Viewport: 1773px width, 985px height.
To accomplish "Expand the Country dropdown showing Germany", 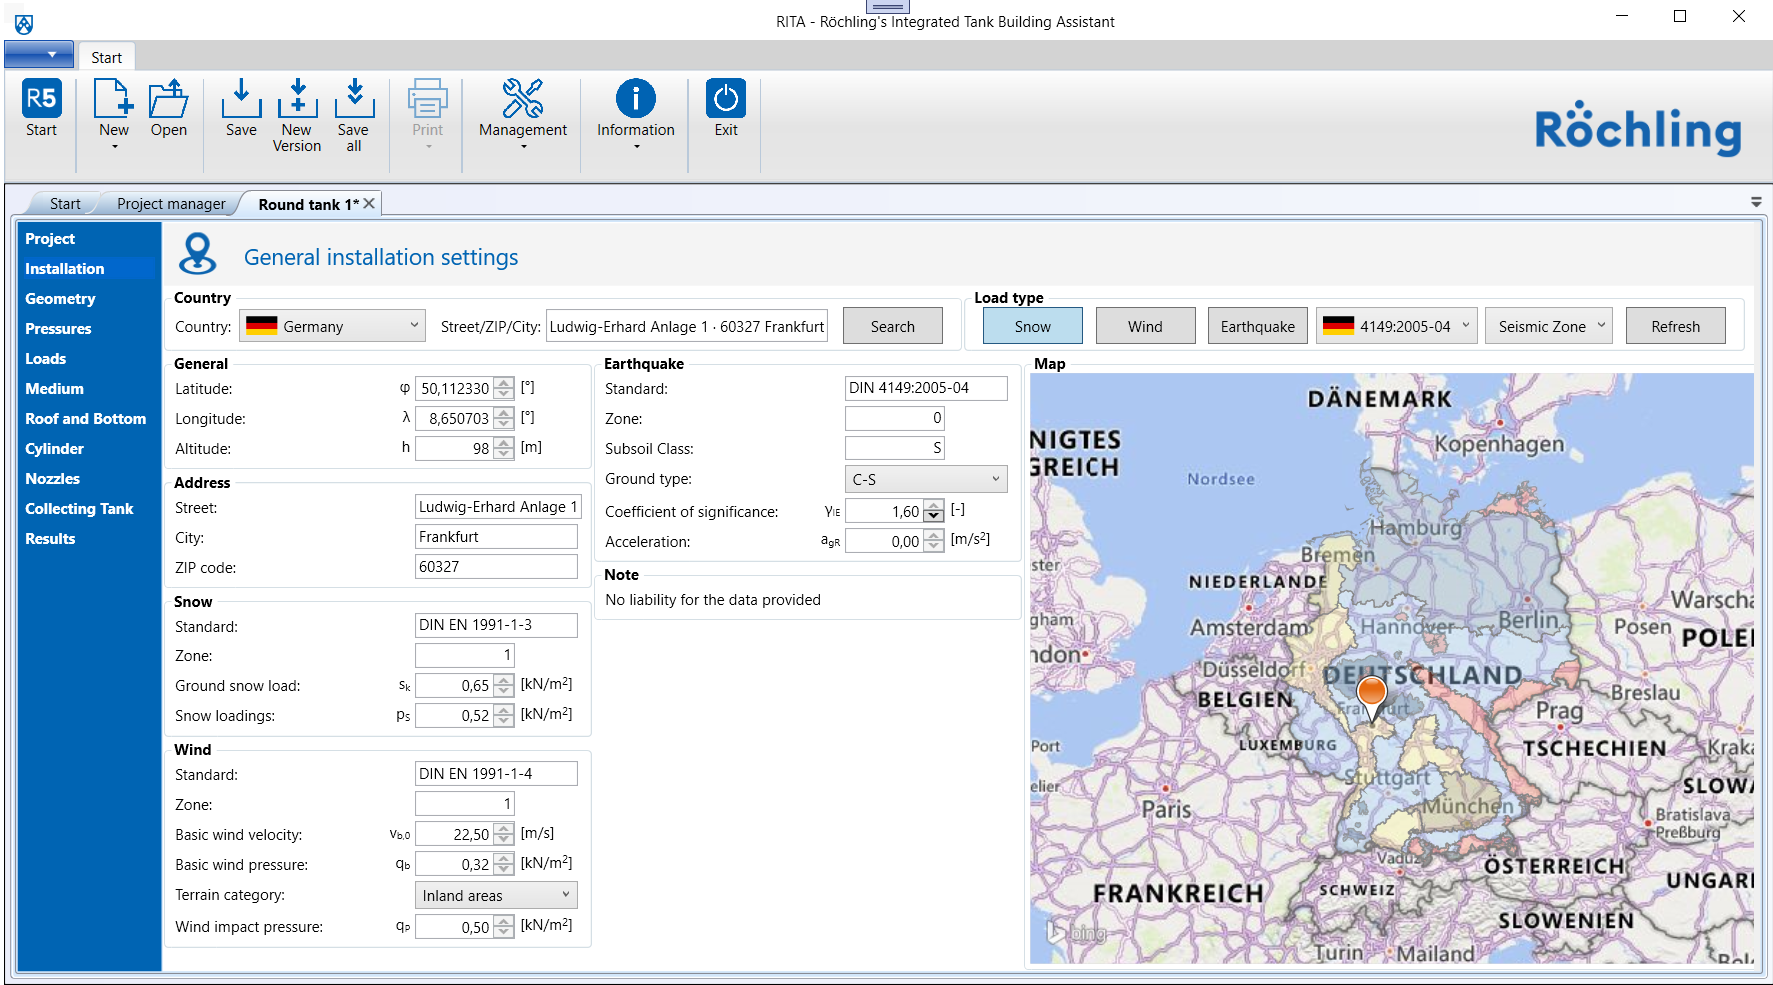I will [x=332, y=326].
